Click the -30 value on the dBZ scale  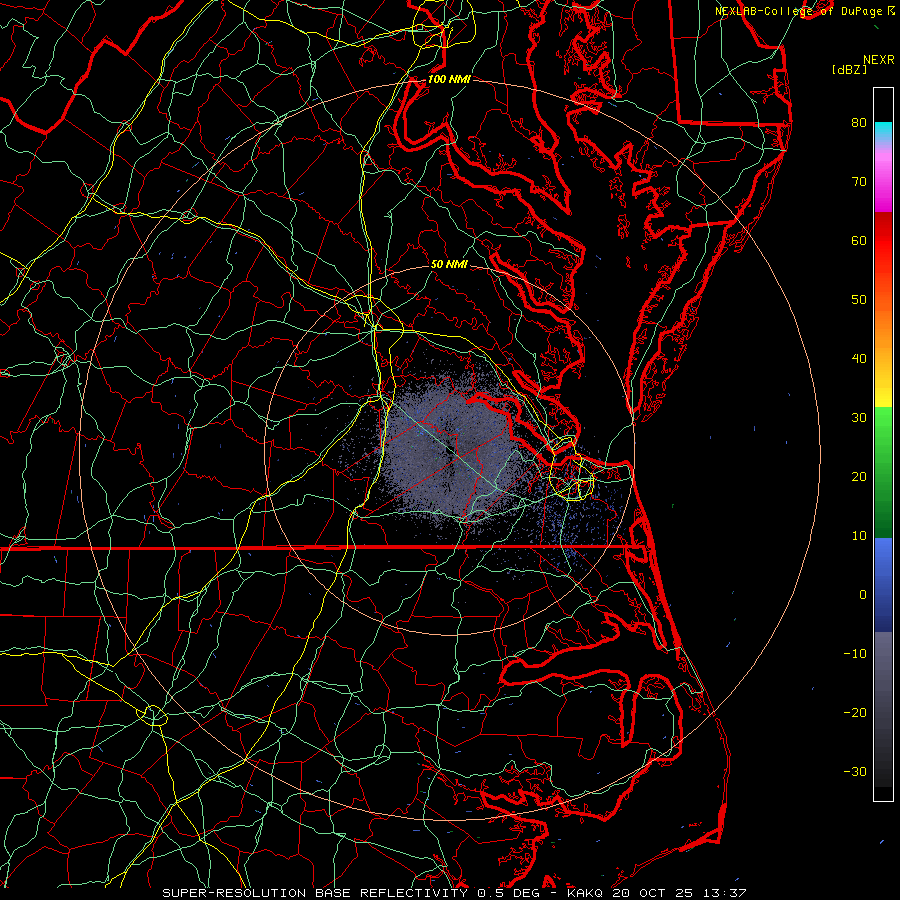(855, 771)
